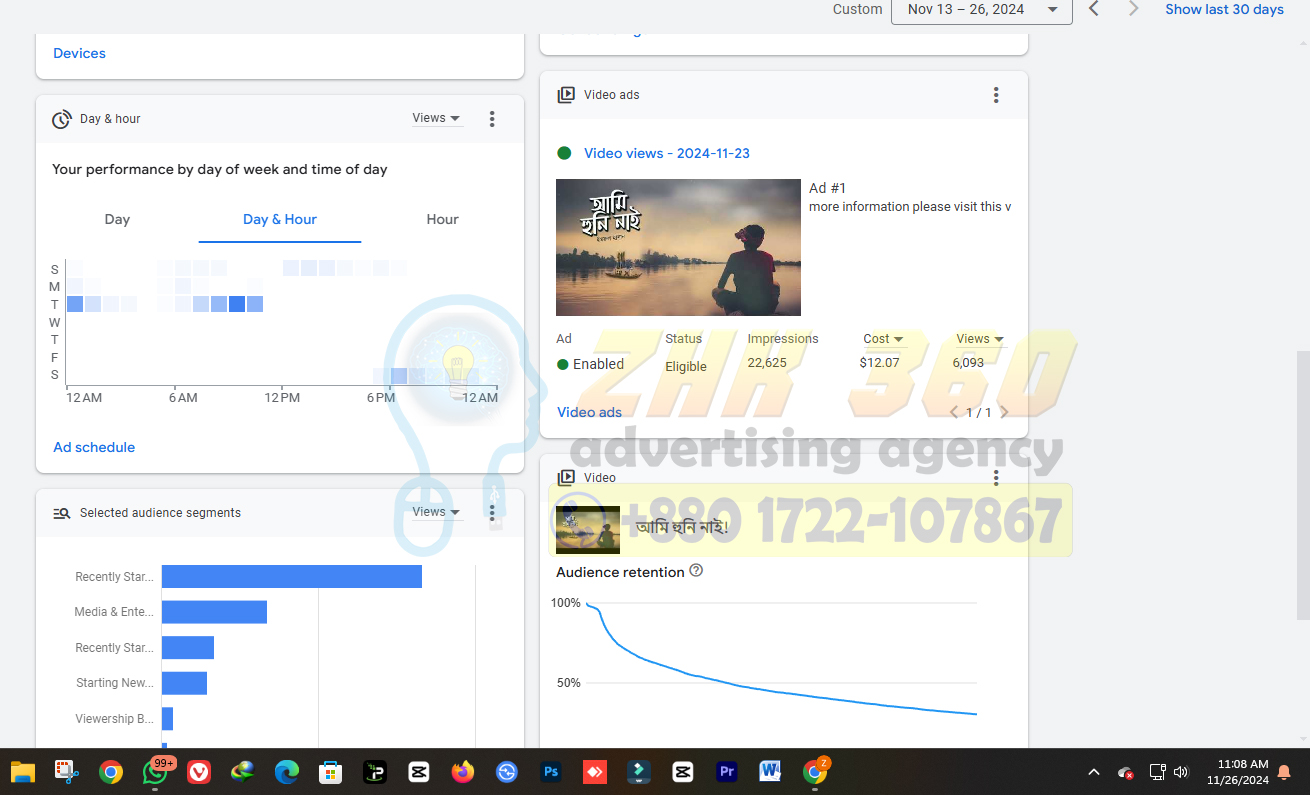Go to previous video ad page
The width and height of the screenshot is (1310, 795).
[x=953, y=412]
